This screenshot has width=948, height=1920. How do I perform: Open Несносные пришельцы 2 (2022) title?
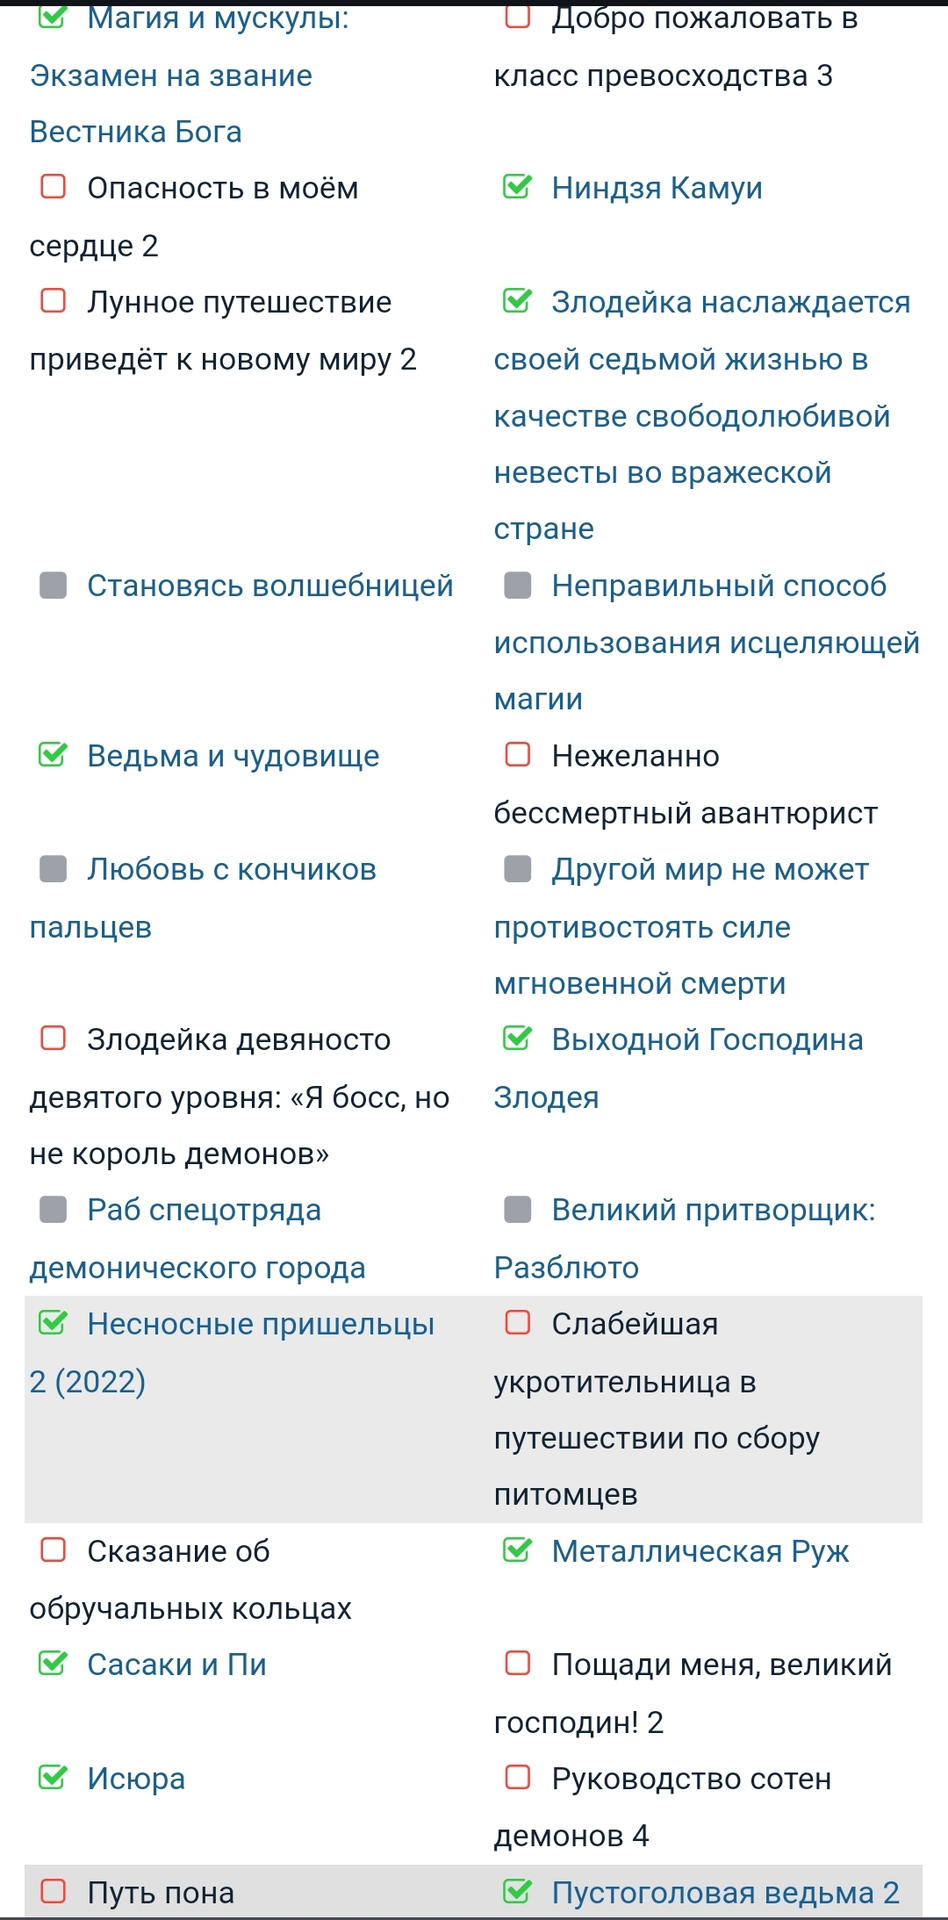point(260,1324)
